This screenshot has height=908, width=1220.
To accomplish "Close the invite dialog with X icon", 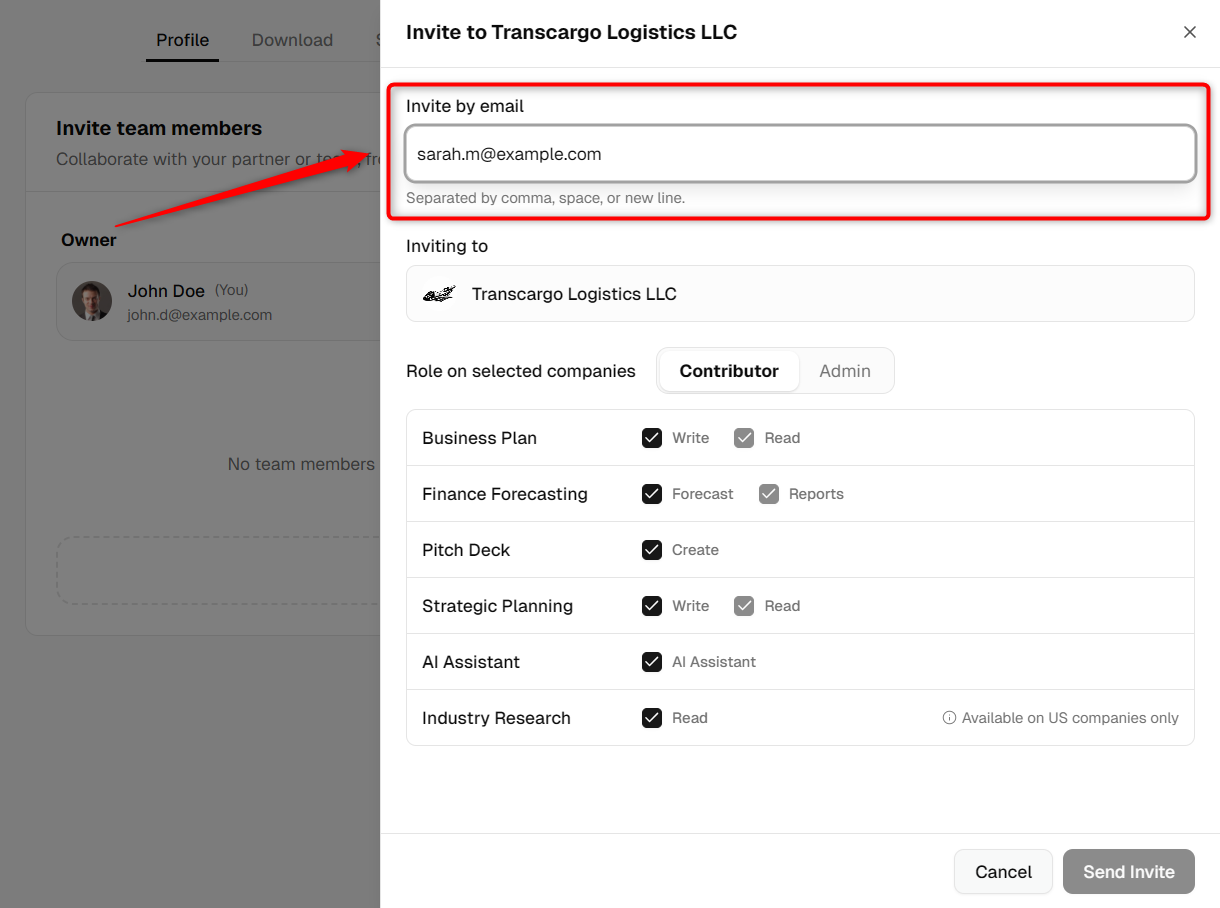I will click(1189, 32).
